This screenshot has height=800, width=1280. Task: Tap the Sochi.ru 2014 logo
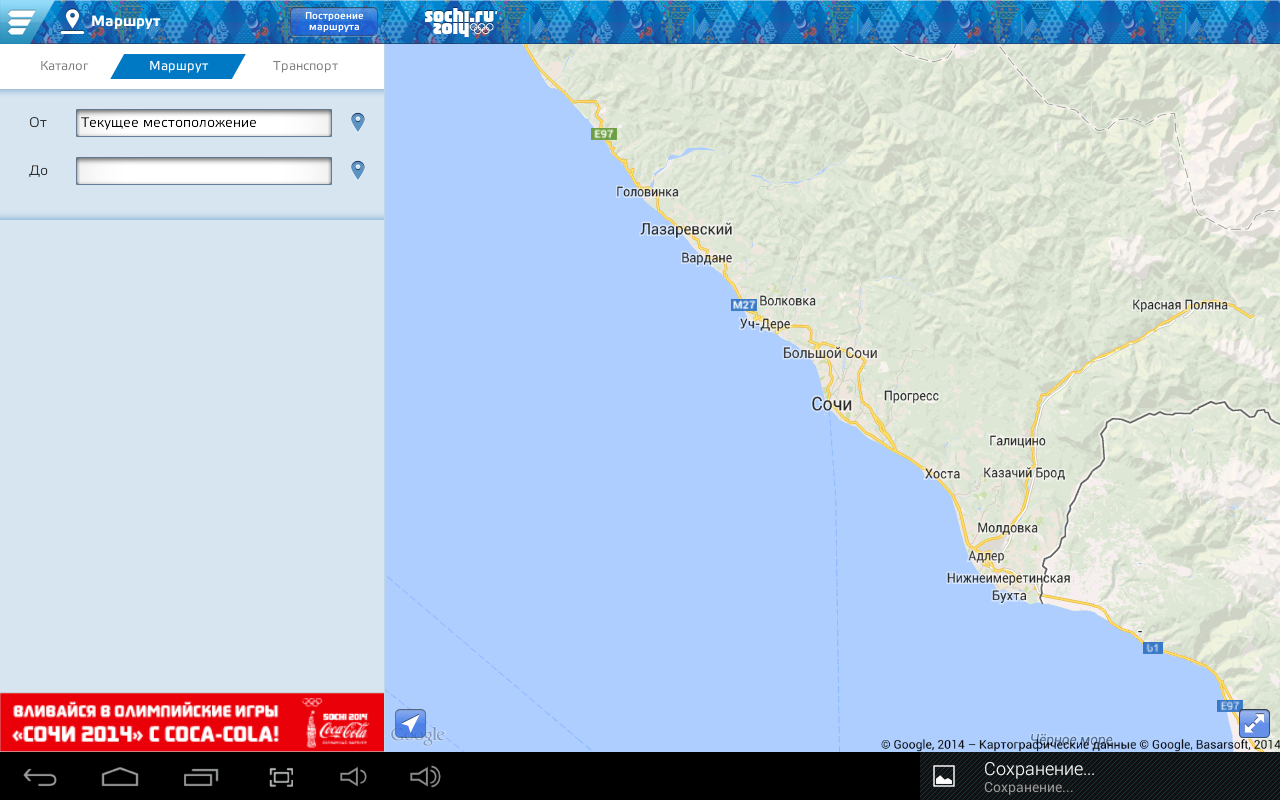point(459,21)
